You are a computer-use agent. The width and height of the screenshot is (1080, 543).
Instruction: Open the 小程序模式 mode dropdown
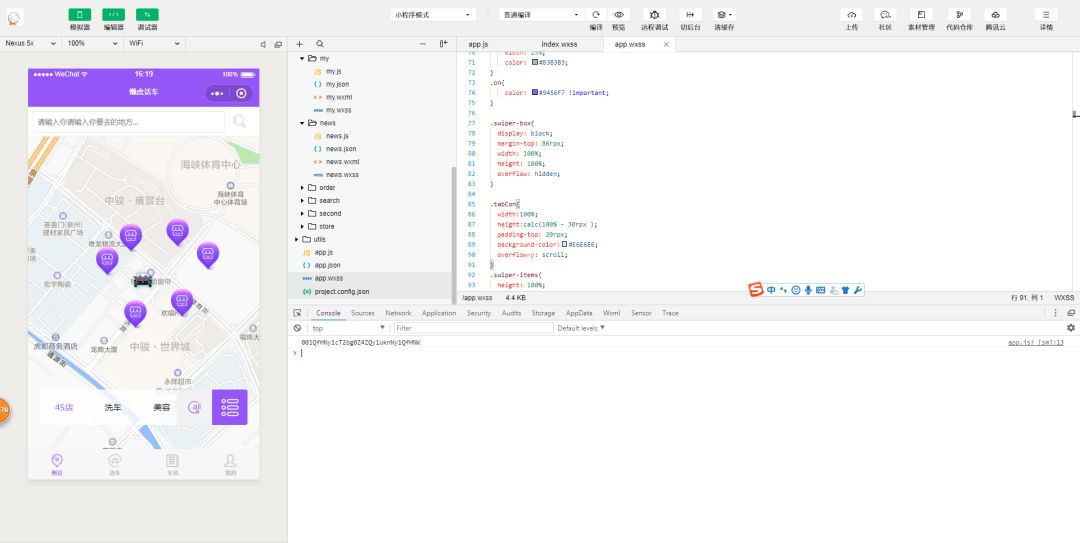[433, 14]
